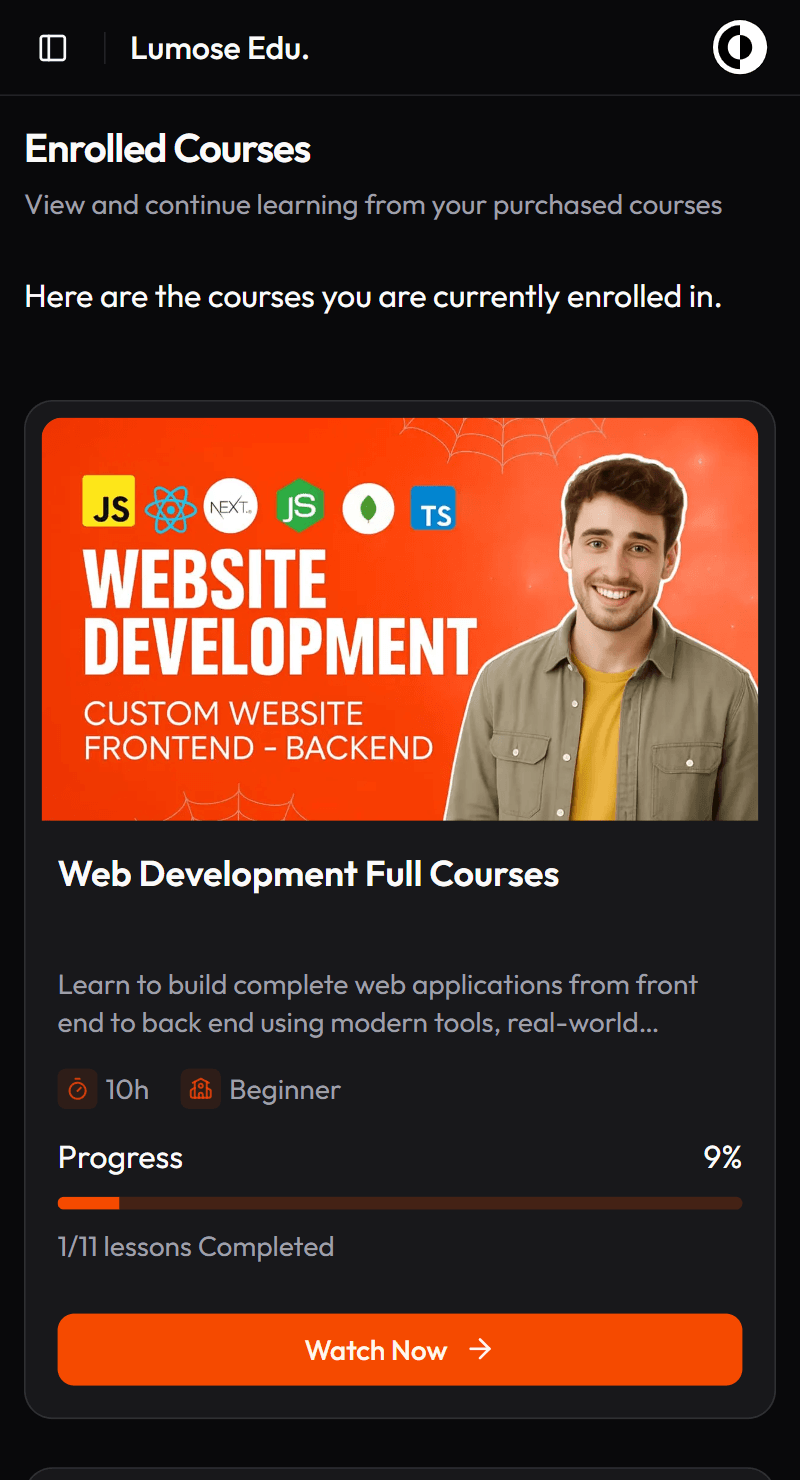Viewport: 800px width, 1480px height.
Task: Click the orange course progress bar
Action: pyautogui.click(x=400, y=1203)
